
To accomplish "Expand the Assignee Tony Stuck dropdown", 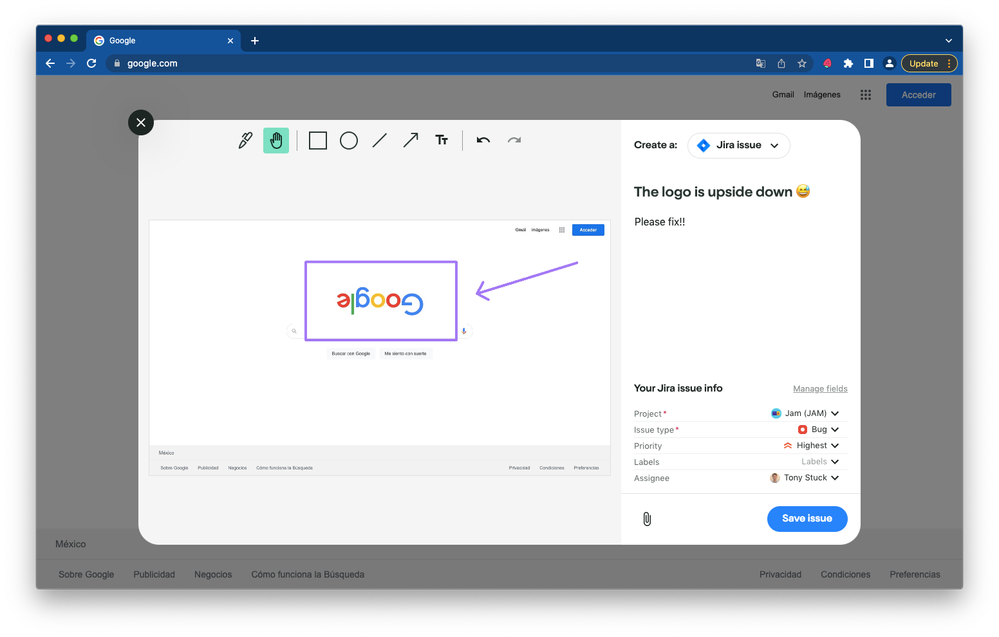I will 805,478.
